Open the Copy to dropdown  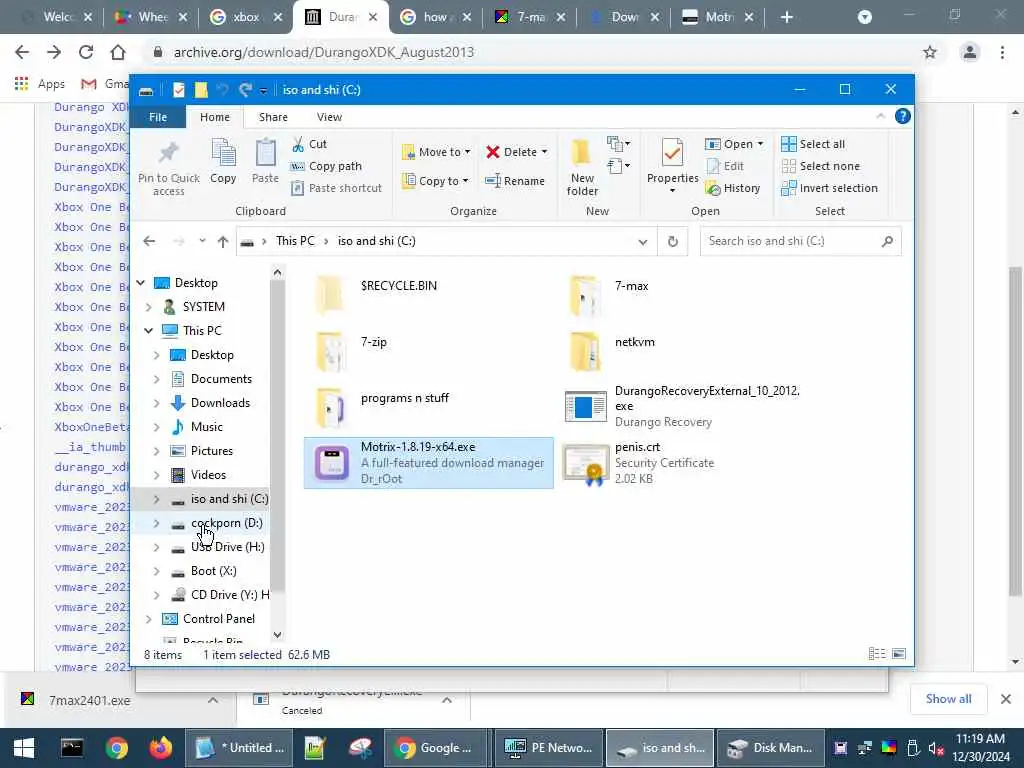(x=436, y=181)
